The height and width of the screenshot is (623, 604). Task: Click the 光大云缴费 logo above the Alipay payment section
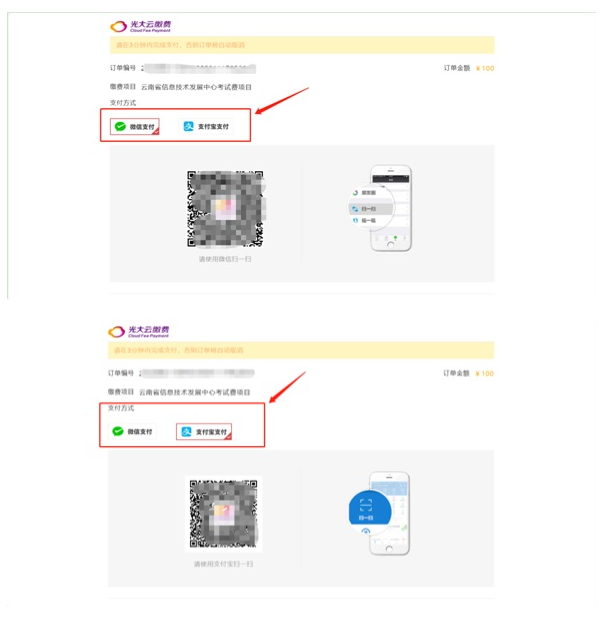tap(138, 332)
